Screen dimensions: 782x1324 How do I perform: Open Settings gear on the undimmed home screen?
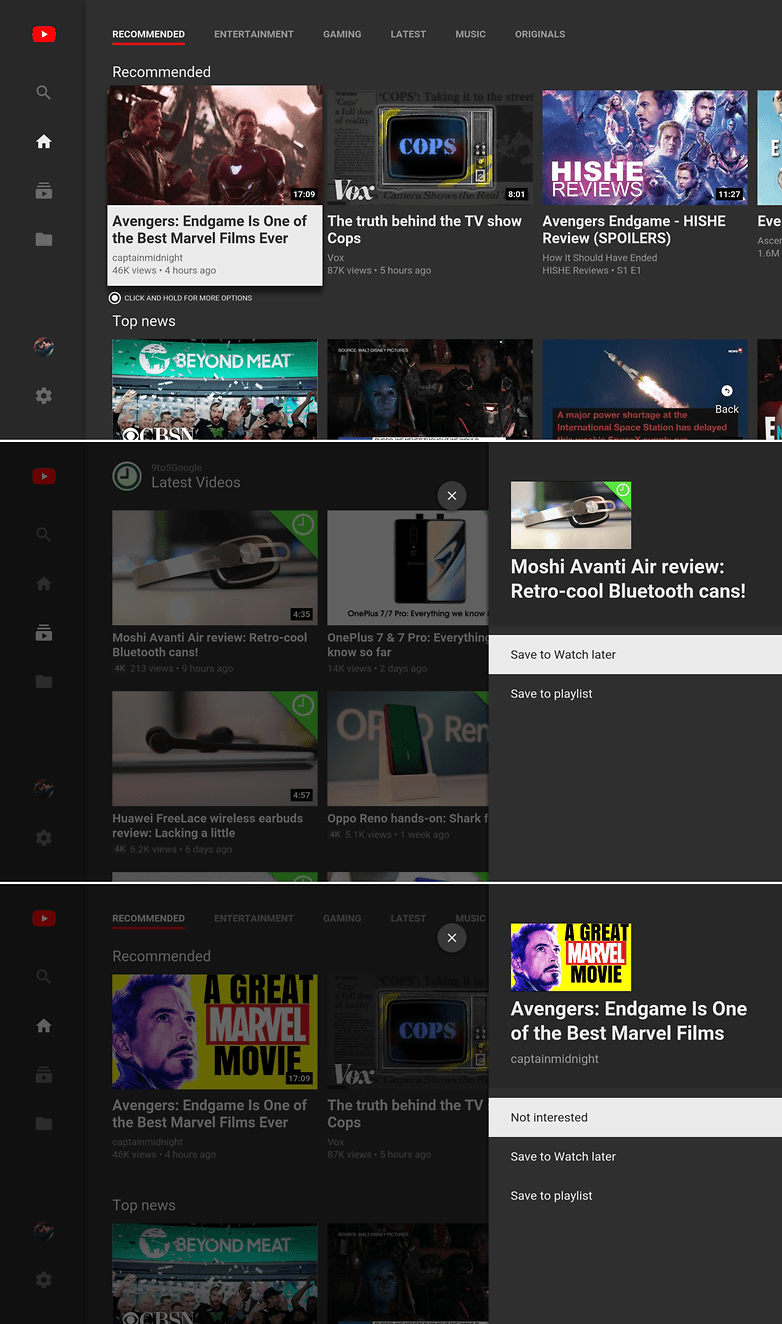pyautogui.click(x=43, y=396)
